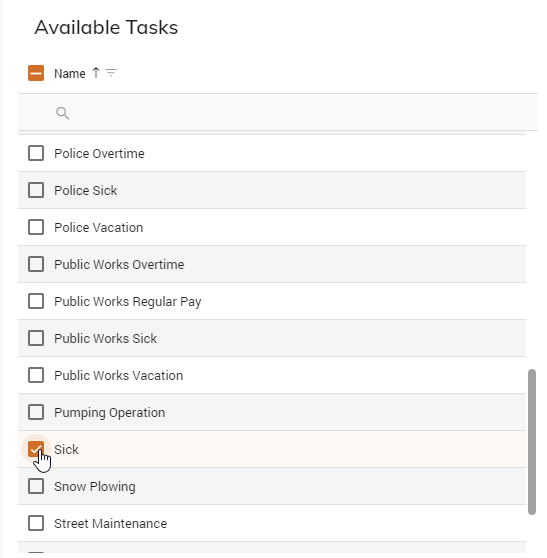Screen dimensions: 547x558
Task: Click the Snow Plowing row label
Action: [x=95, y=486]
